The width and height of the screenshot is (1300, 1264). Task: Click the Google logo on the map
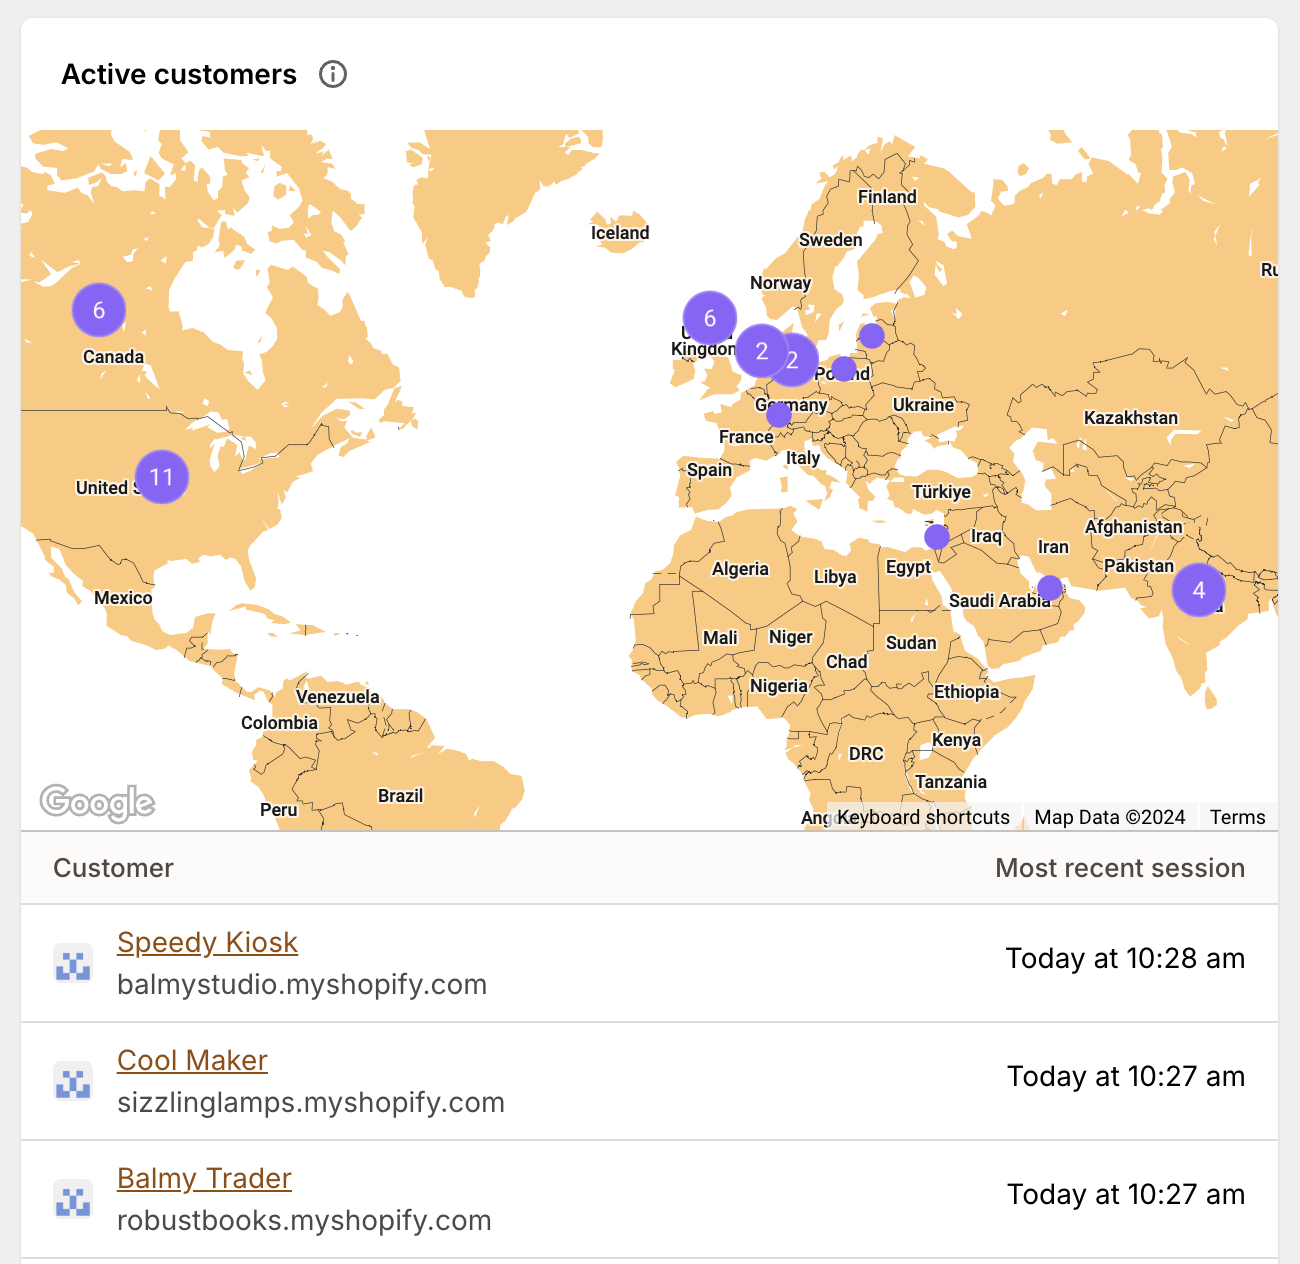pyautogui.click(x=96, y=802)
